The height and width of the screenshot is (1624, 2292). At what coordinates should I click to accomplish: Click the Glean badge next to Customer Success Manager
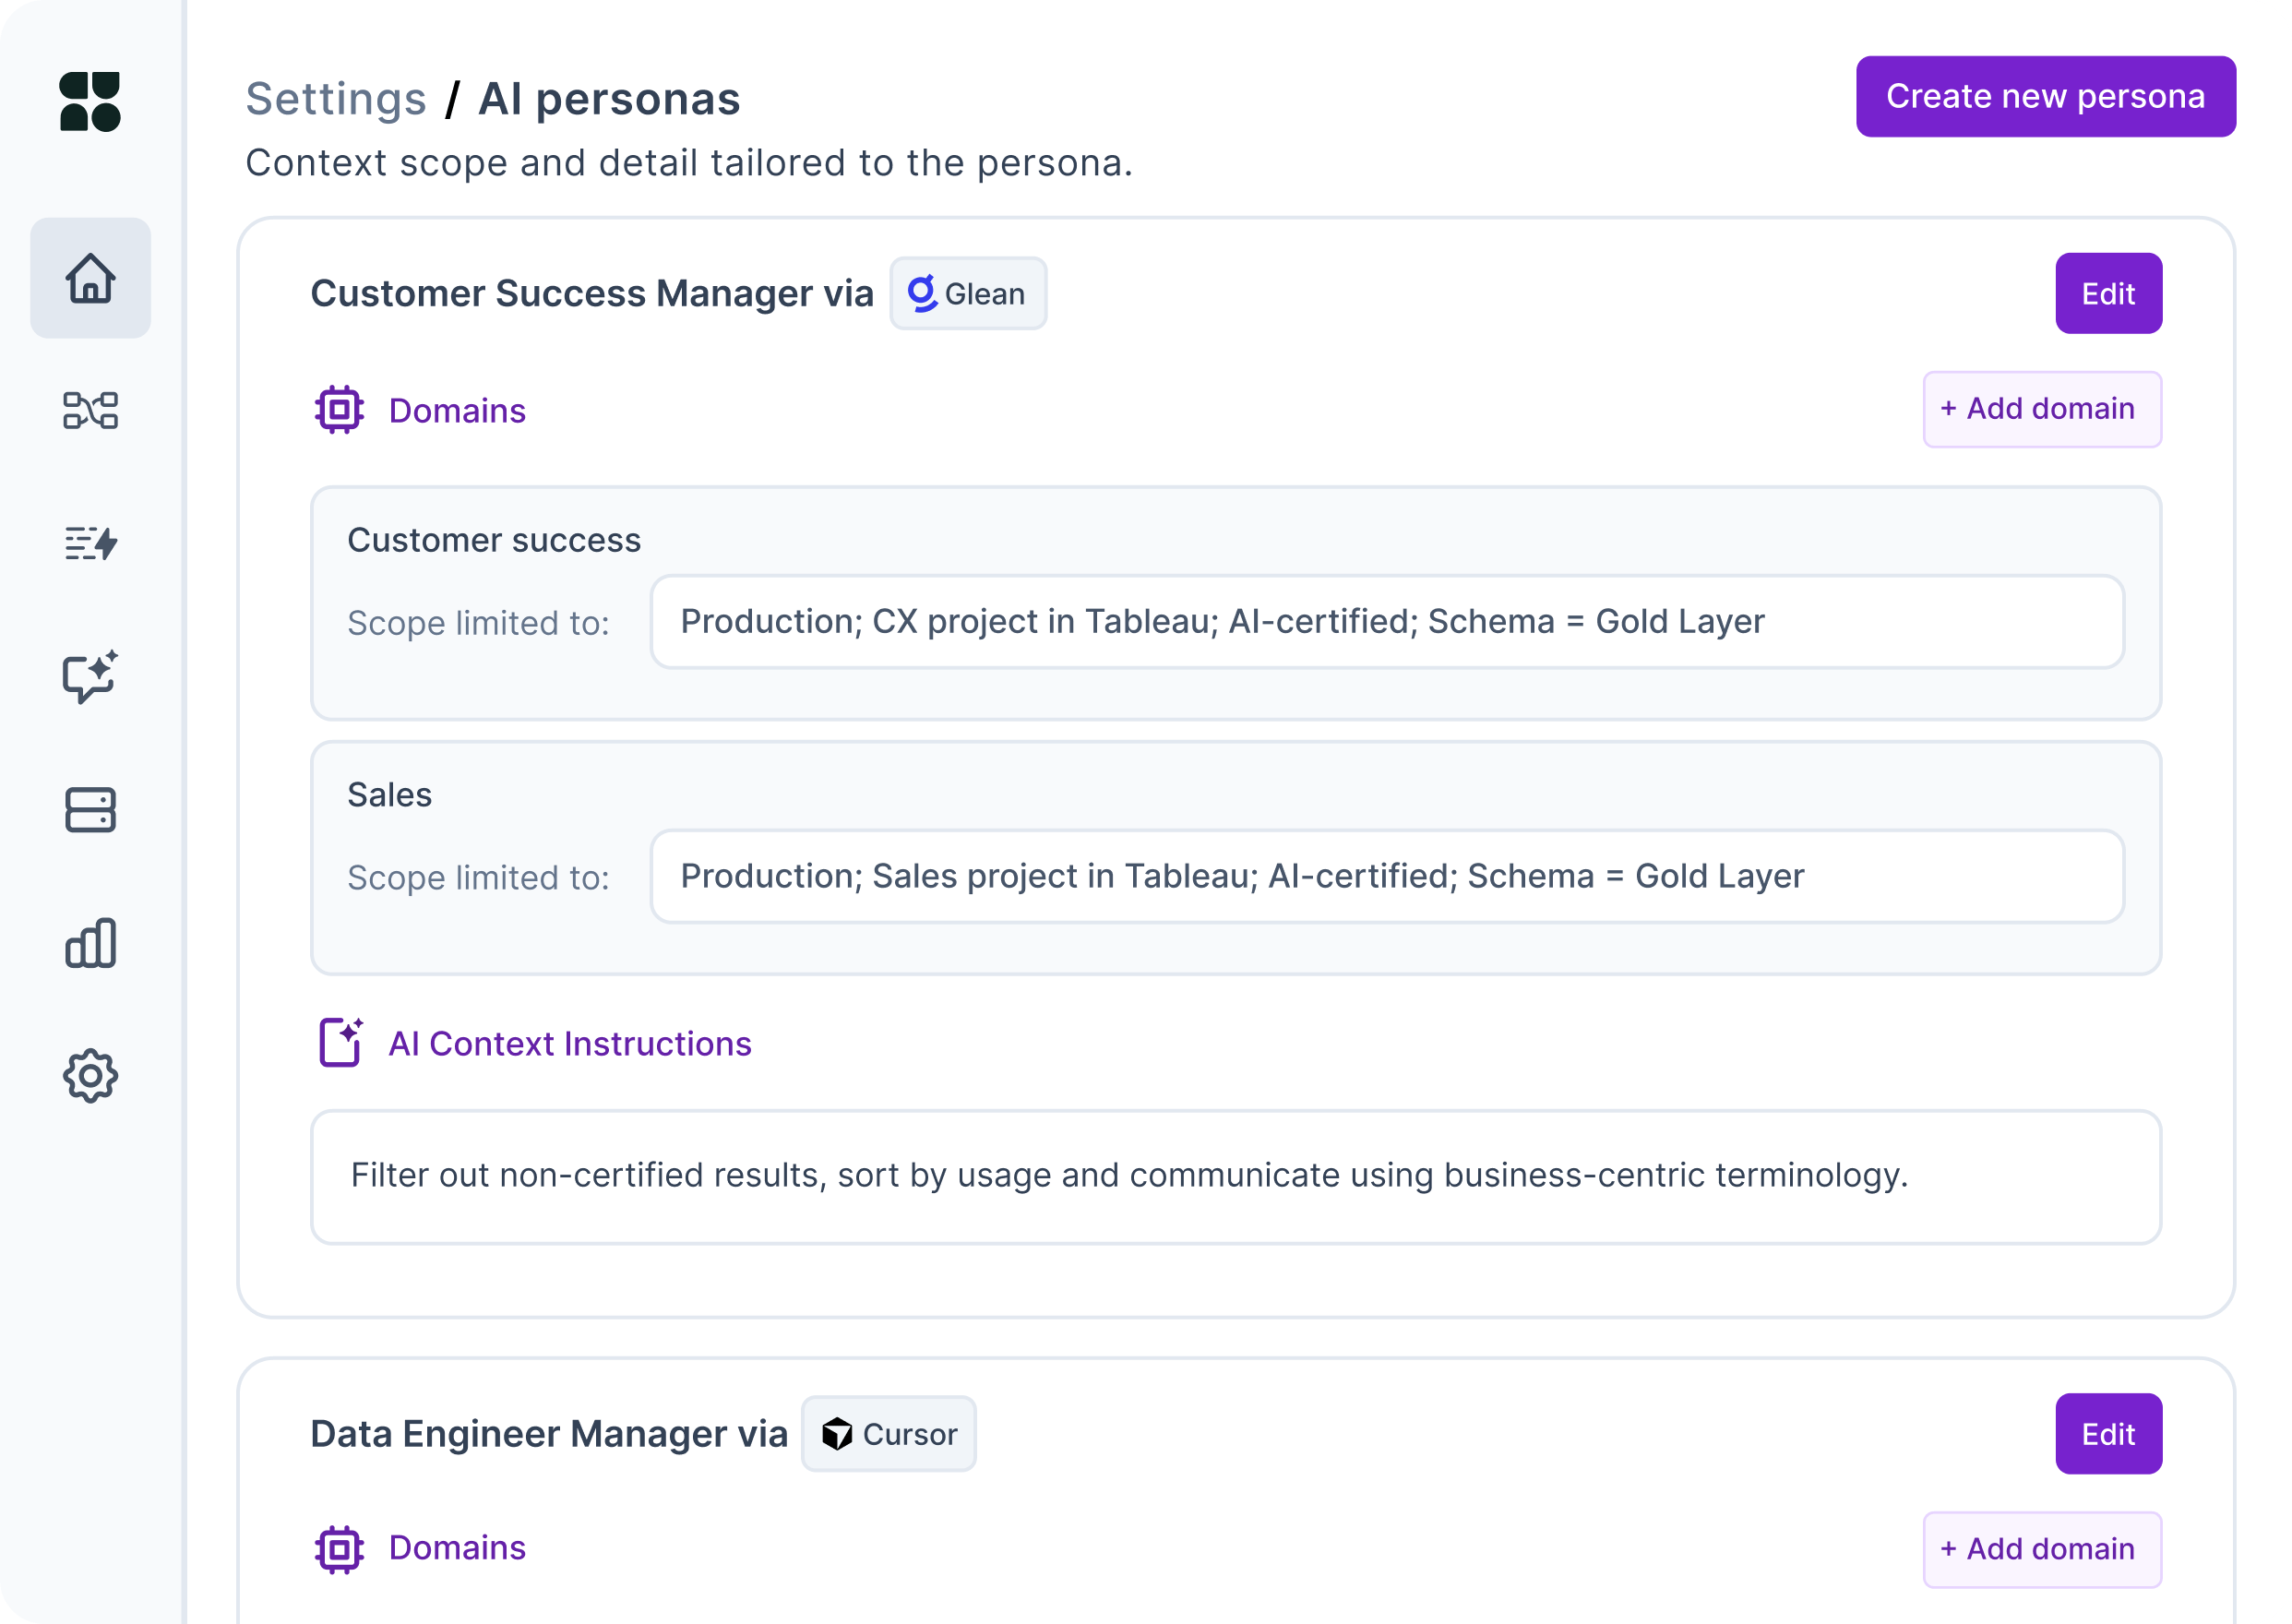tap(967, 293)
